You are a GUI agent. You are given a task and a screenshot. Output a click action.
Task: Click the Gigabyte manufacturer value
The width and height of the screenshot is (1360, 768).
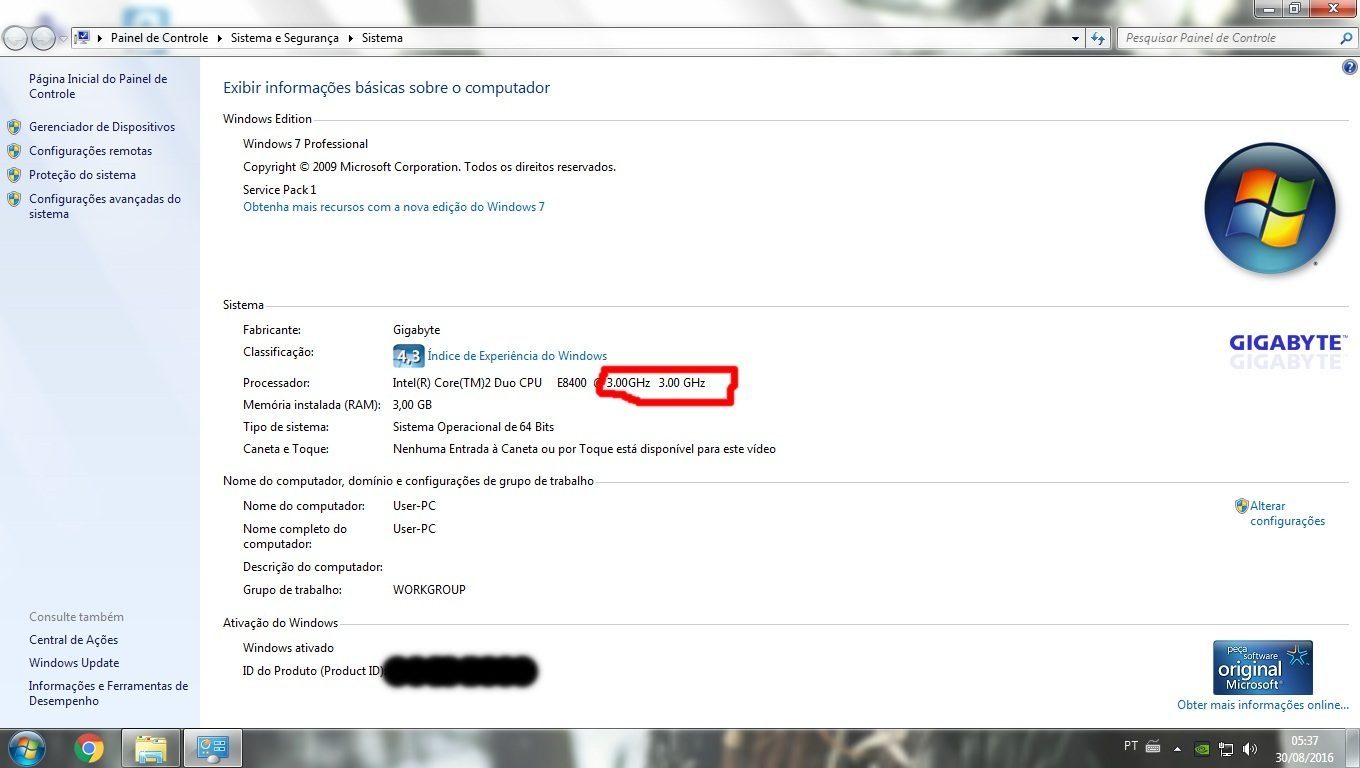[x=416, y=330]
